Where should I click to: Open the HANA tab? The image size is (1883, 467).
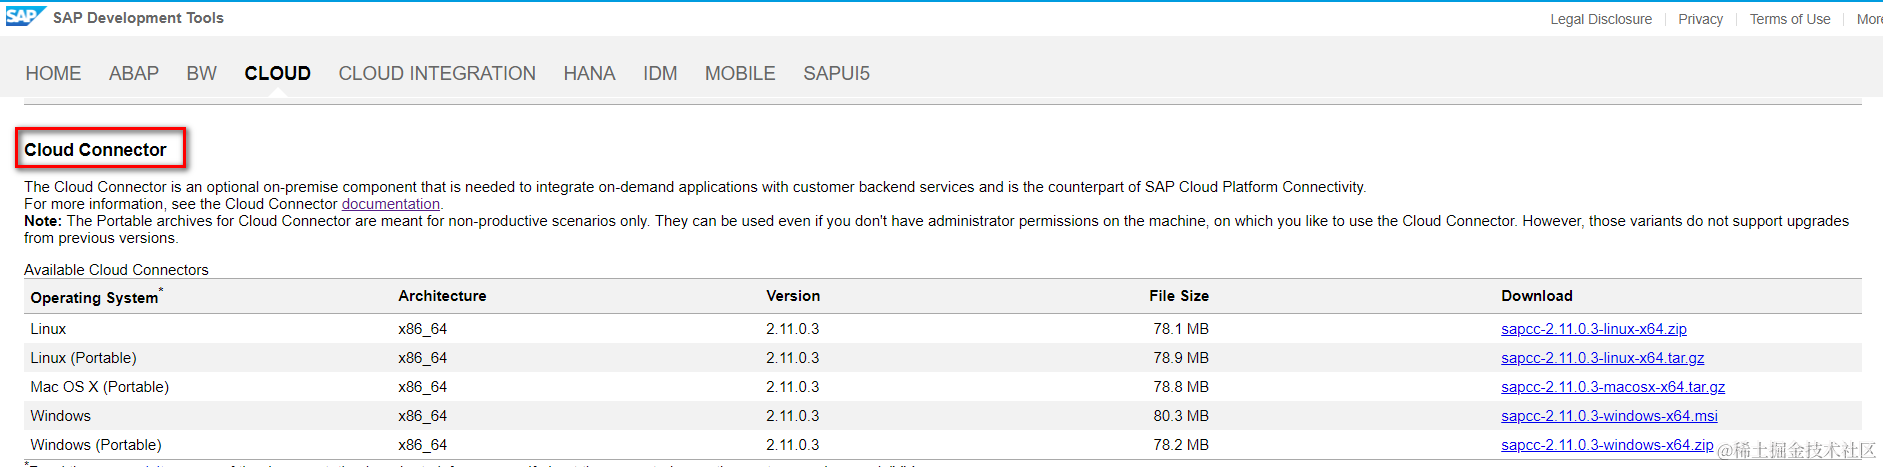pyautogui.click(x=589, y=74)
